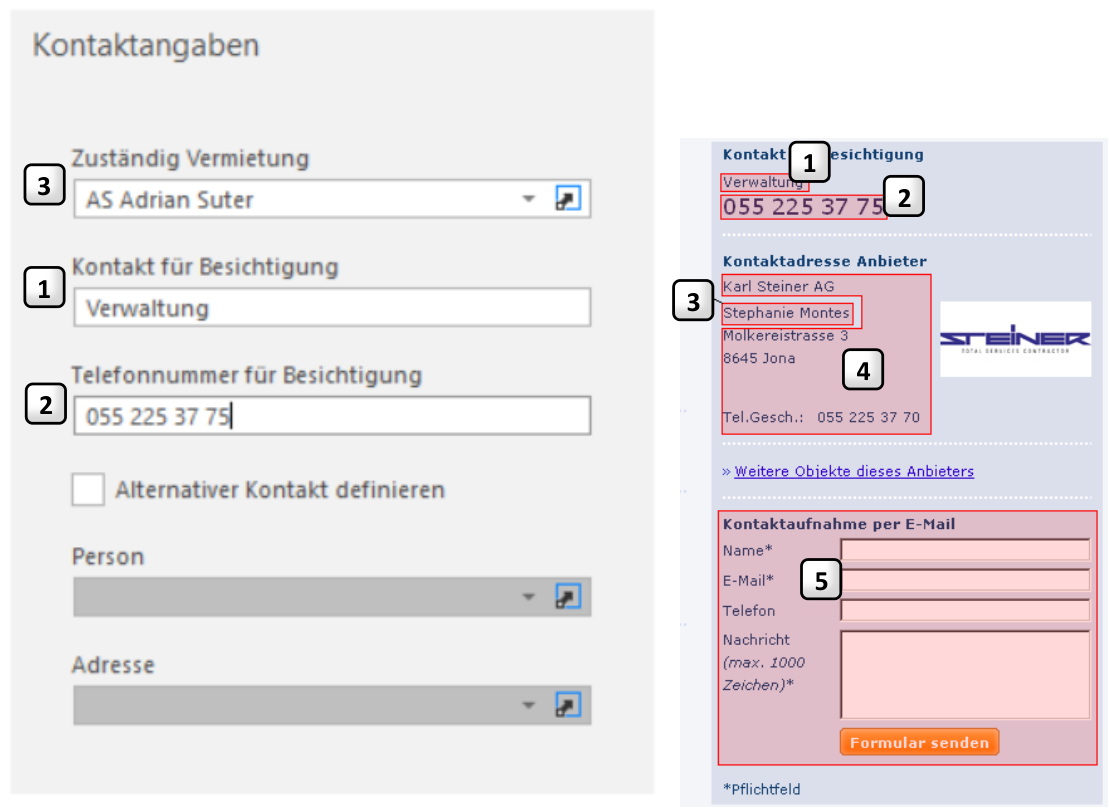Expand the Zuständig Vermietung dropdown arrow
This screenshot has height=810, width=1109.
click(528, 199)
